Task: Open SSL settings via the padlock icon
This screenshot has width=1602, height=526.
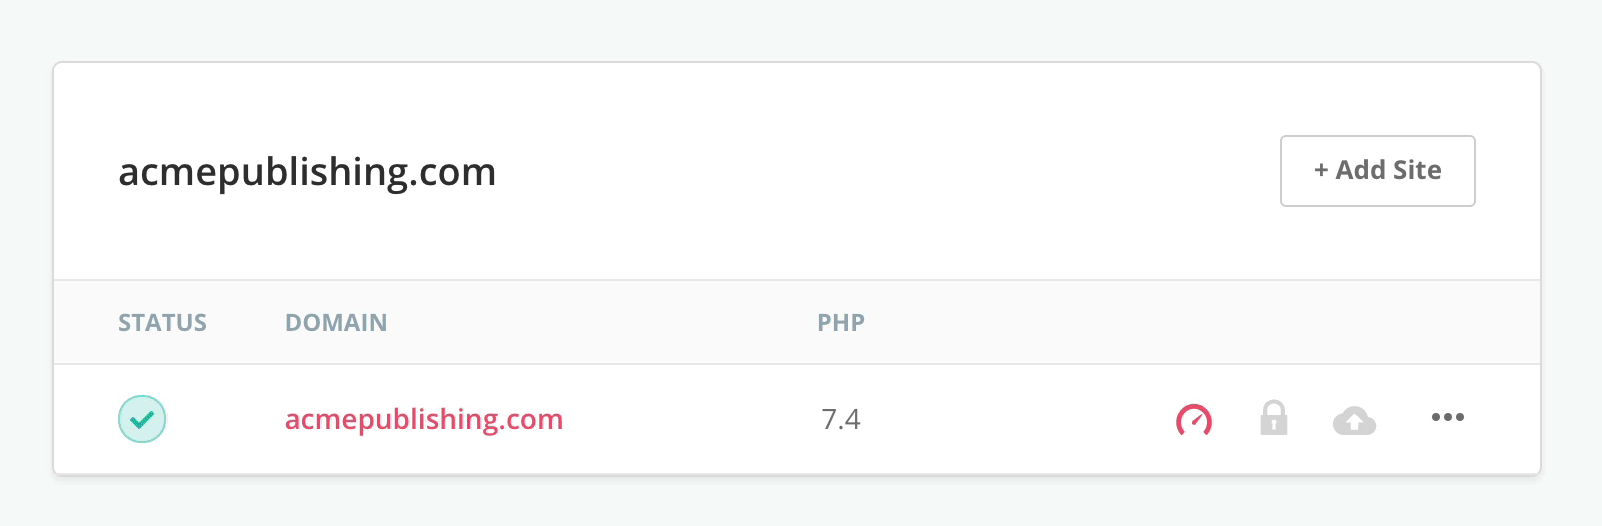Action: click(1273, 418)
